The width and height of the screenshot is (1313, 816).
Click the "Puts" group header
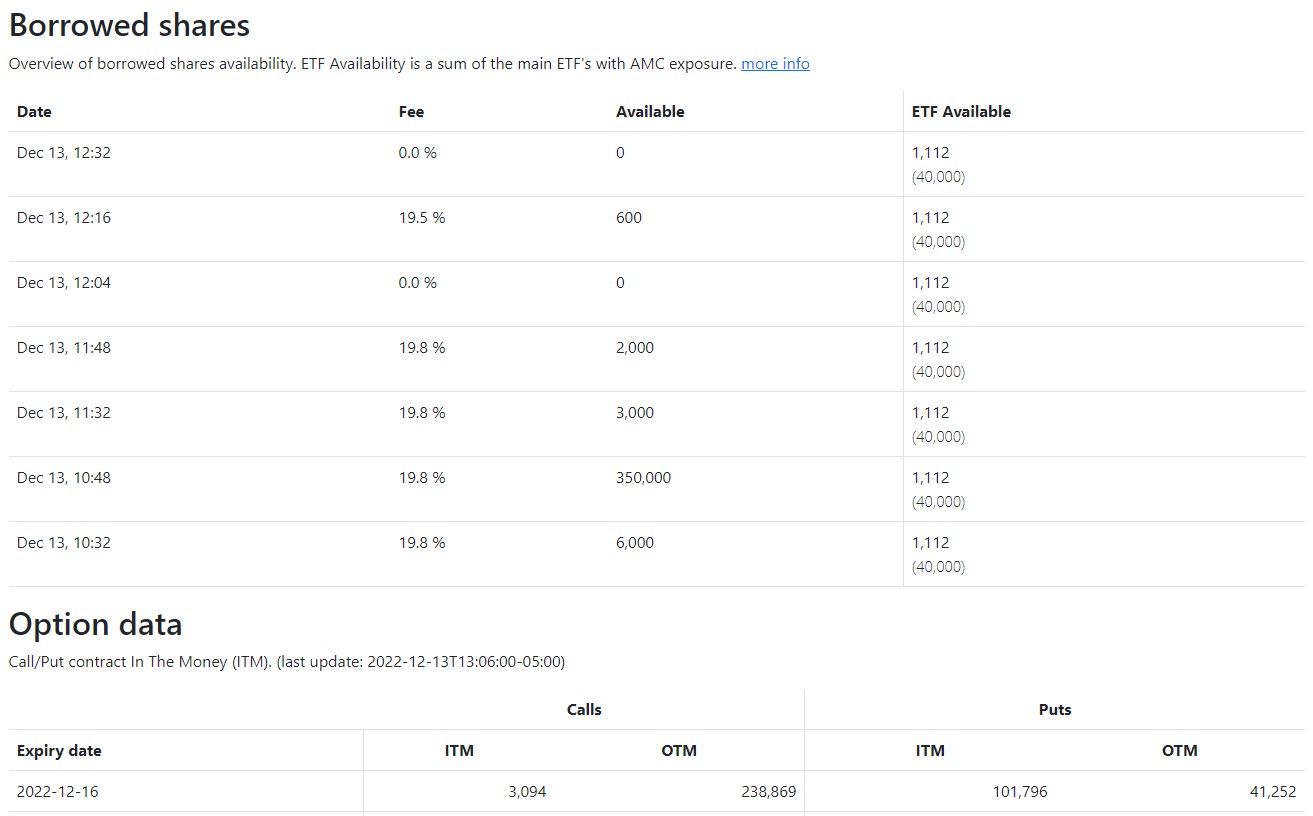[x=1055, y=710]
